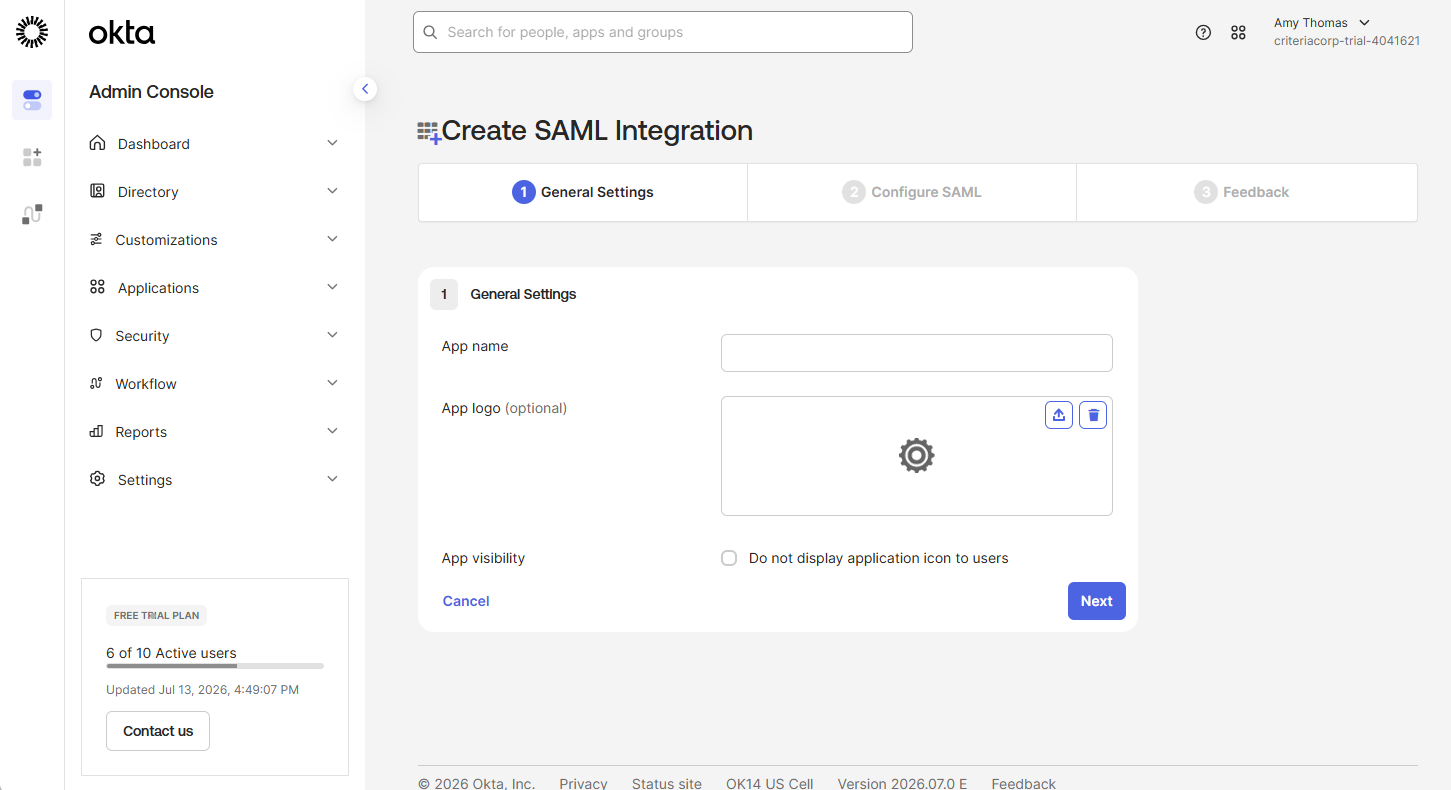The width and height of the screenshot is (1451, 790).
Task: Open the workflows connector icon in left rail
Action: tap(32, 214)
